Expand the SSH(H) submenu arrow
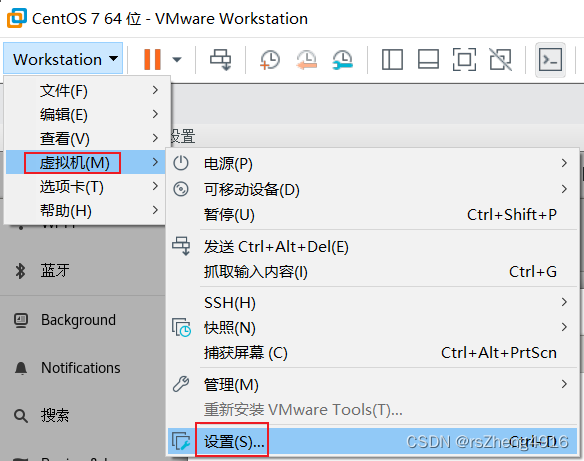This screenshot has height=461, width=584. pyautogui.click(x=564, y=302)
